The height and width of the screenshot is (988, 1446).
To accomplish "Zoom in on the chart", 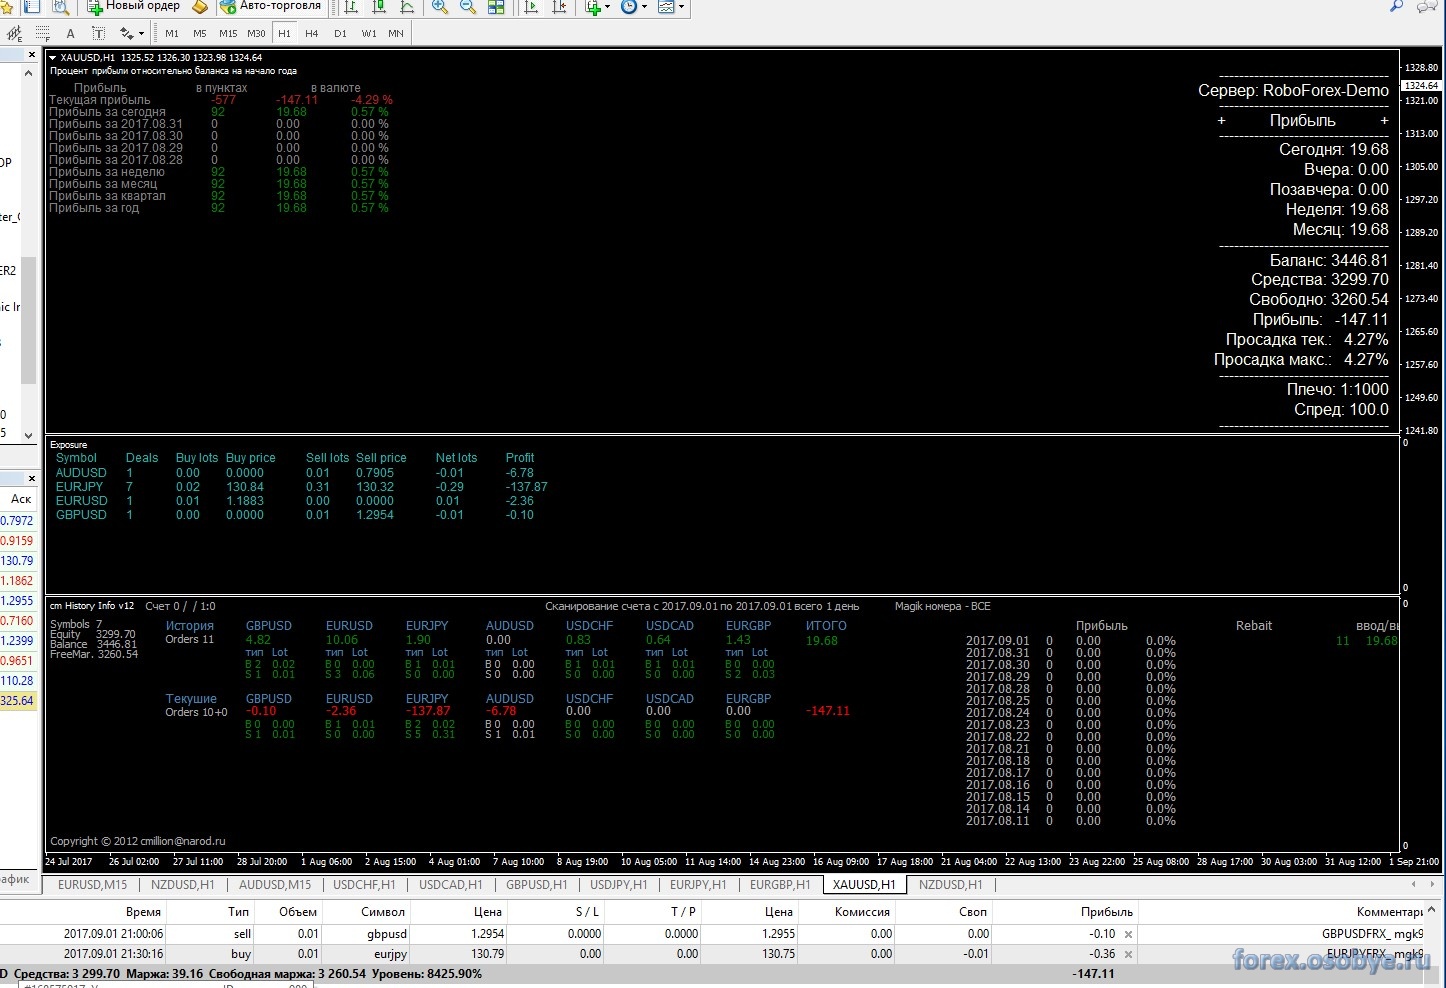I will point(439,7).
